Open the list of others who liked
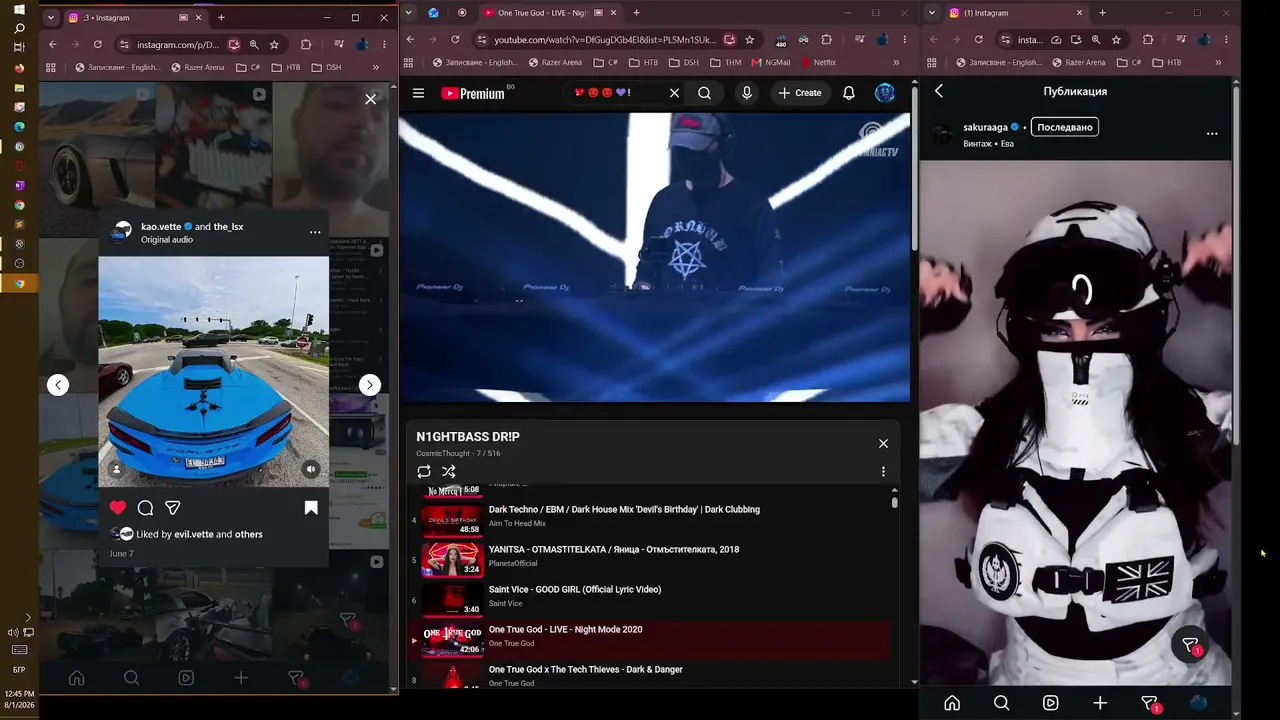The height and width of the screenshot is (720, 1280). tap(249, 535)
